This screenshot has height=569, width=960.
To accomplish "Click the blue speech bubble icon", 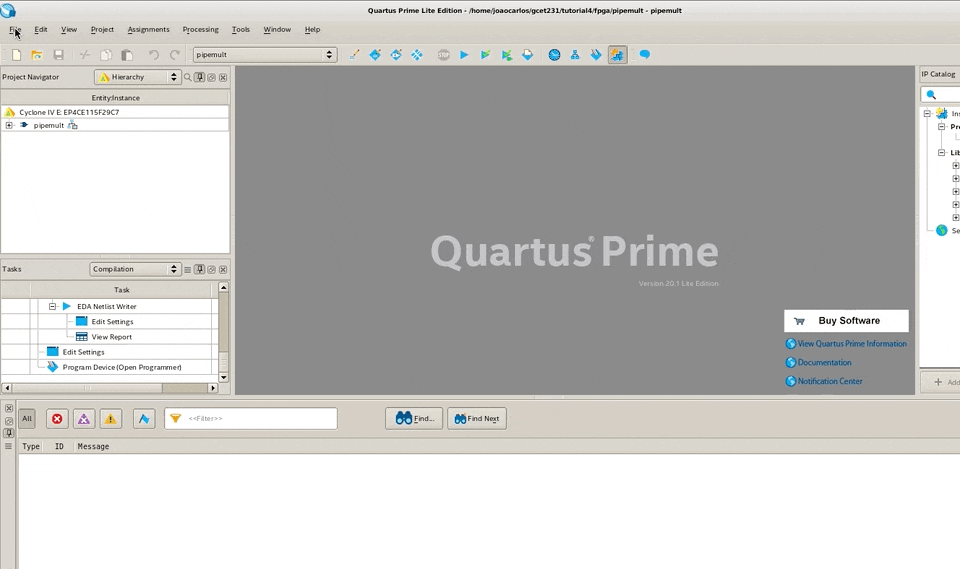I will tap(645, 55).
